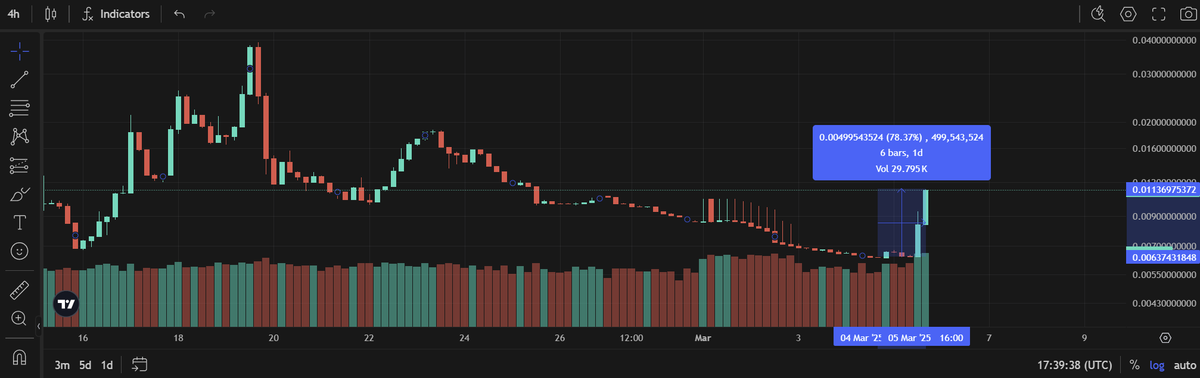
Task: Open the Fibonacci/Gann tools
Action: coord(19,108)
